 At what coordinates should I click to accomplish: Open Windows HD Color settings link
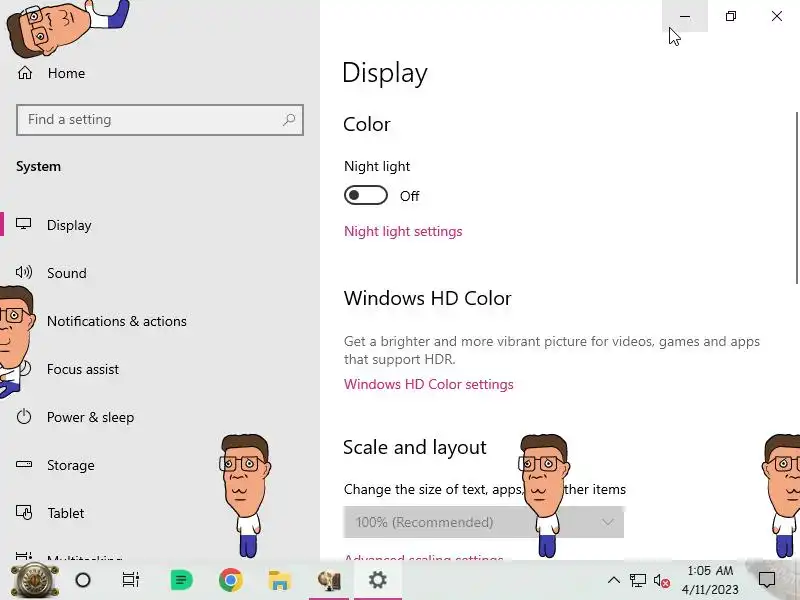tap(429, 384)
